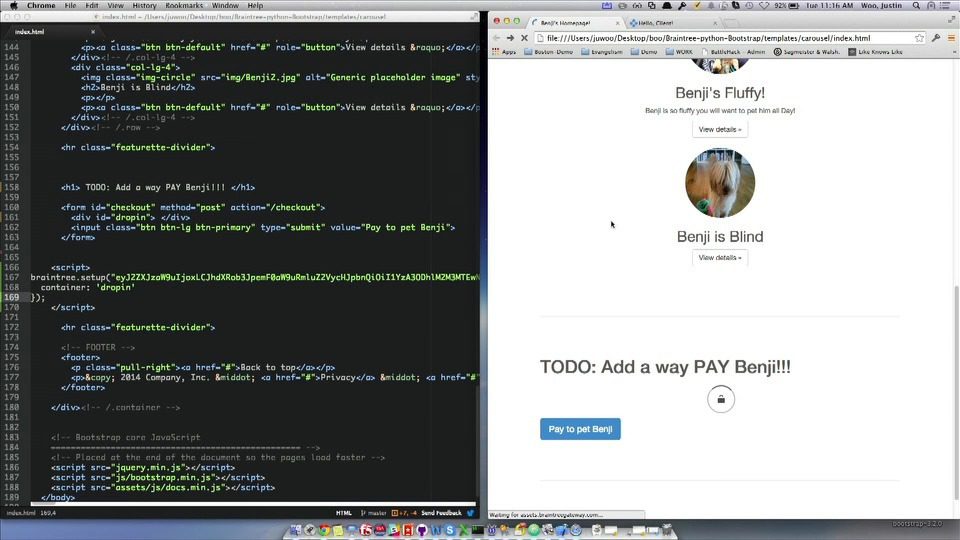The width and height of the screenshot is (960, 540).
Task: Open the Demo bookmarks folder
Action: pyautogui.click(x=645, y=52)
